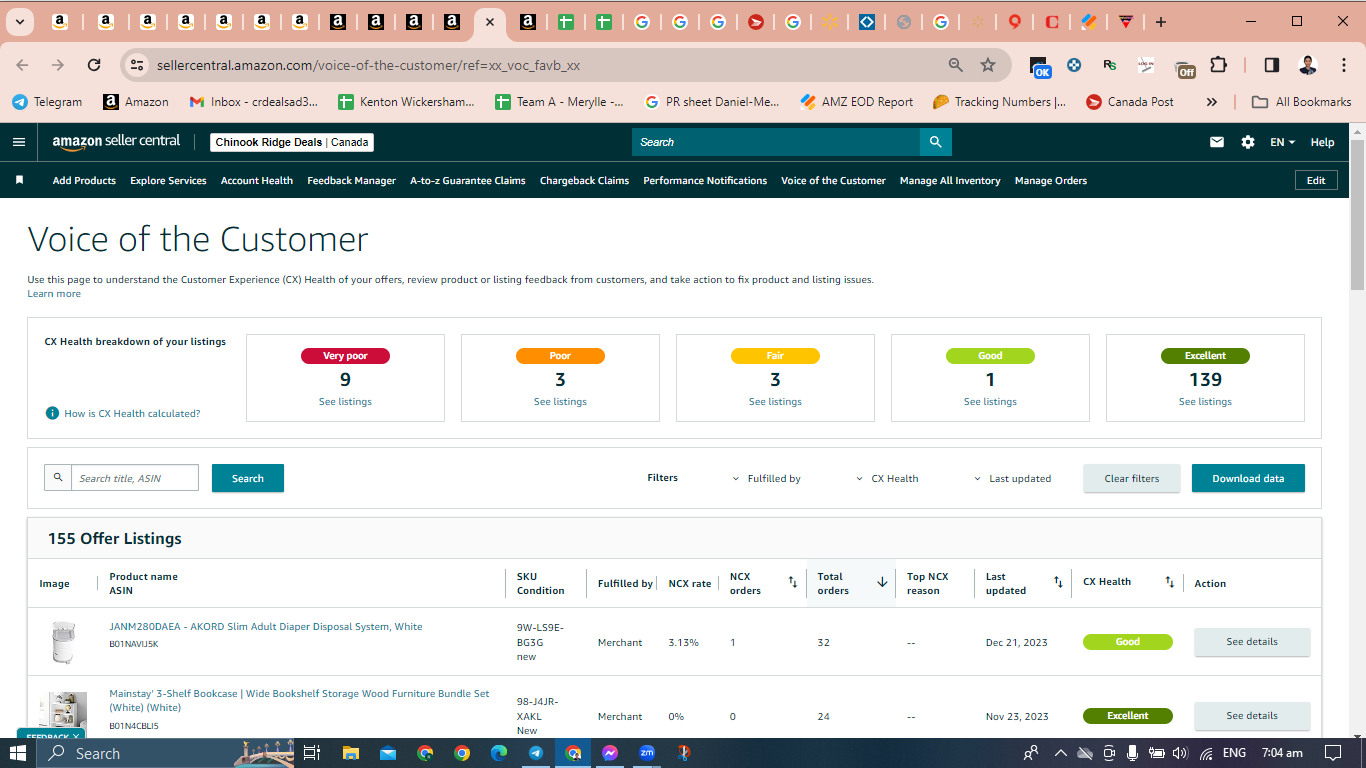Open How is CX Health calculated?
Viewport: 1366px width, 768px height.
(x=132, y=413)
